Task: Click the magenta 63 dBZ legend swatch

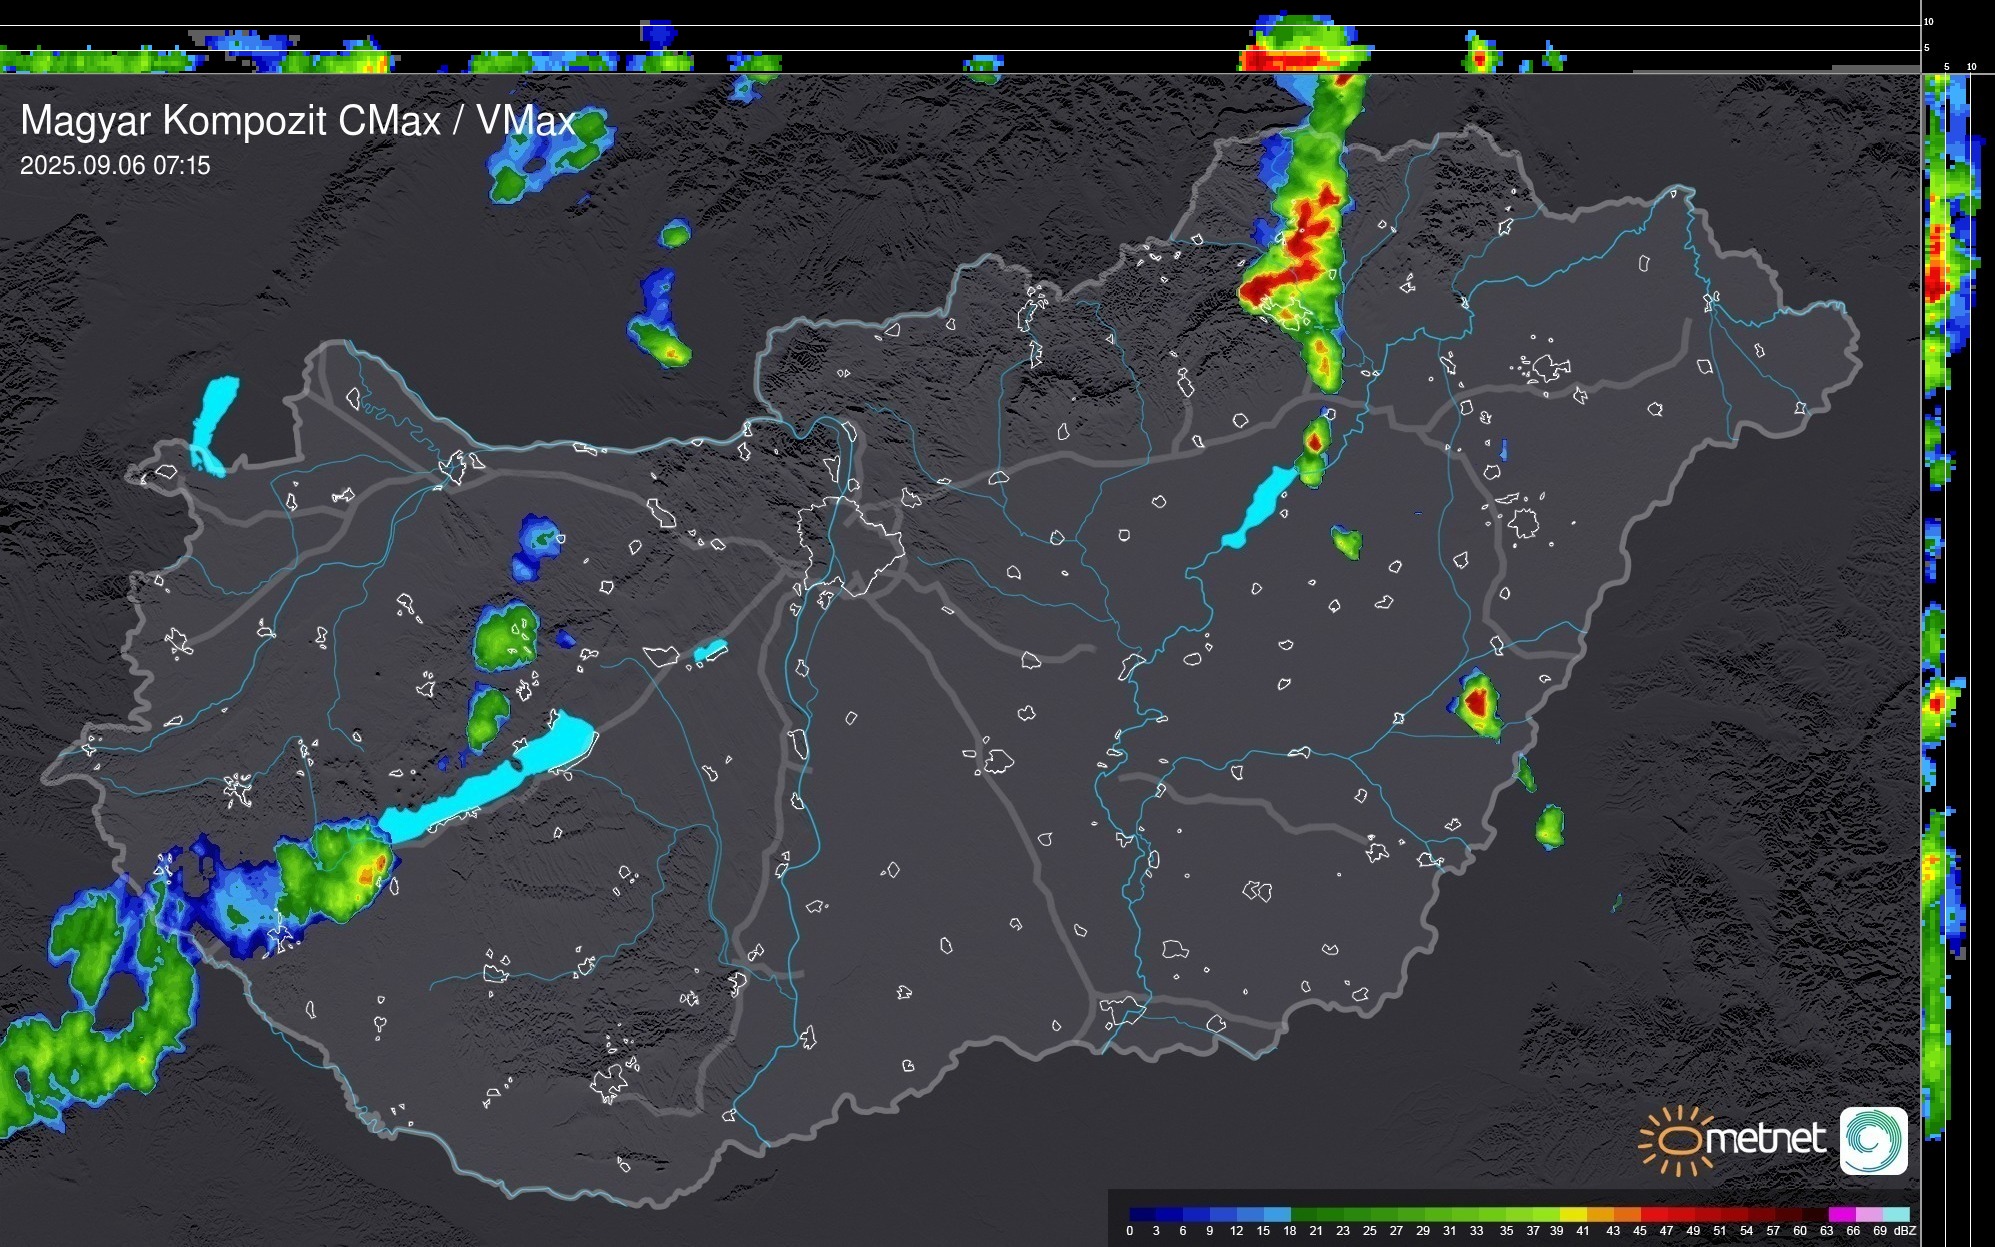Action: 1840,1214
